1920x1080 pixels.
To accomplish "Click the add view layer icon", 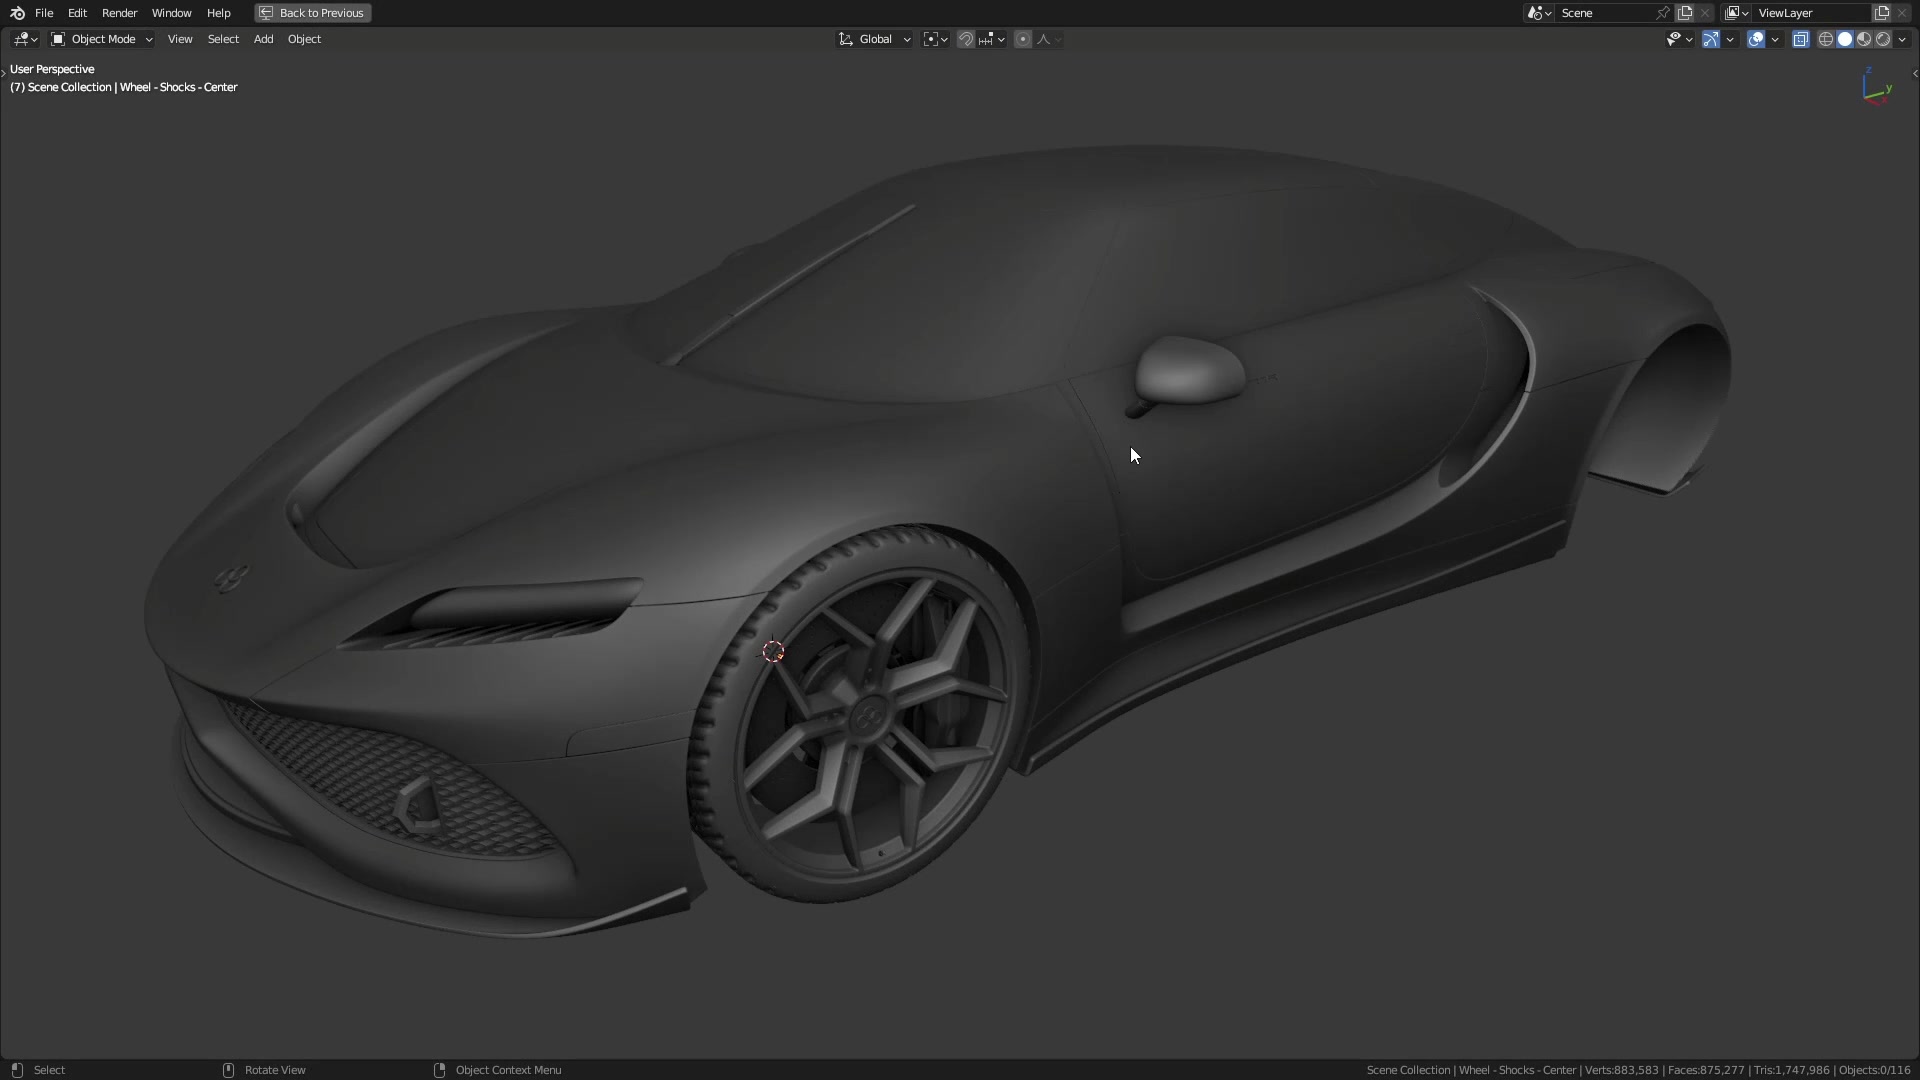I will pyautogui.click(x=1882, y=13).
